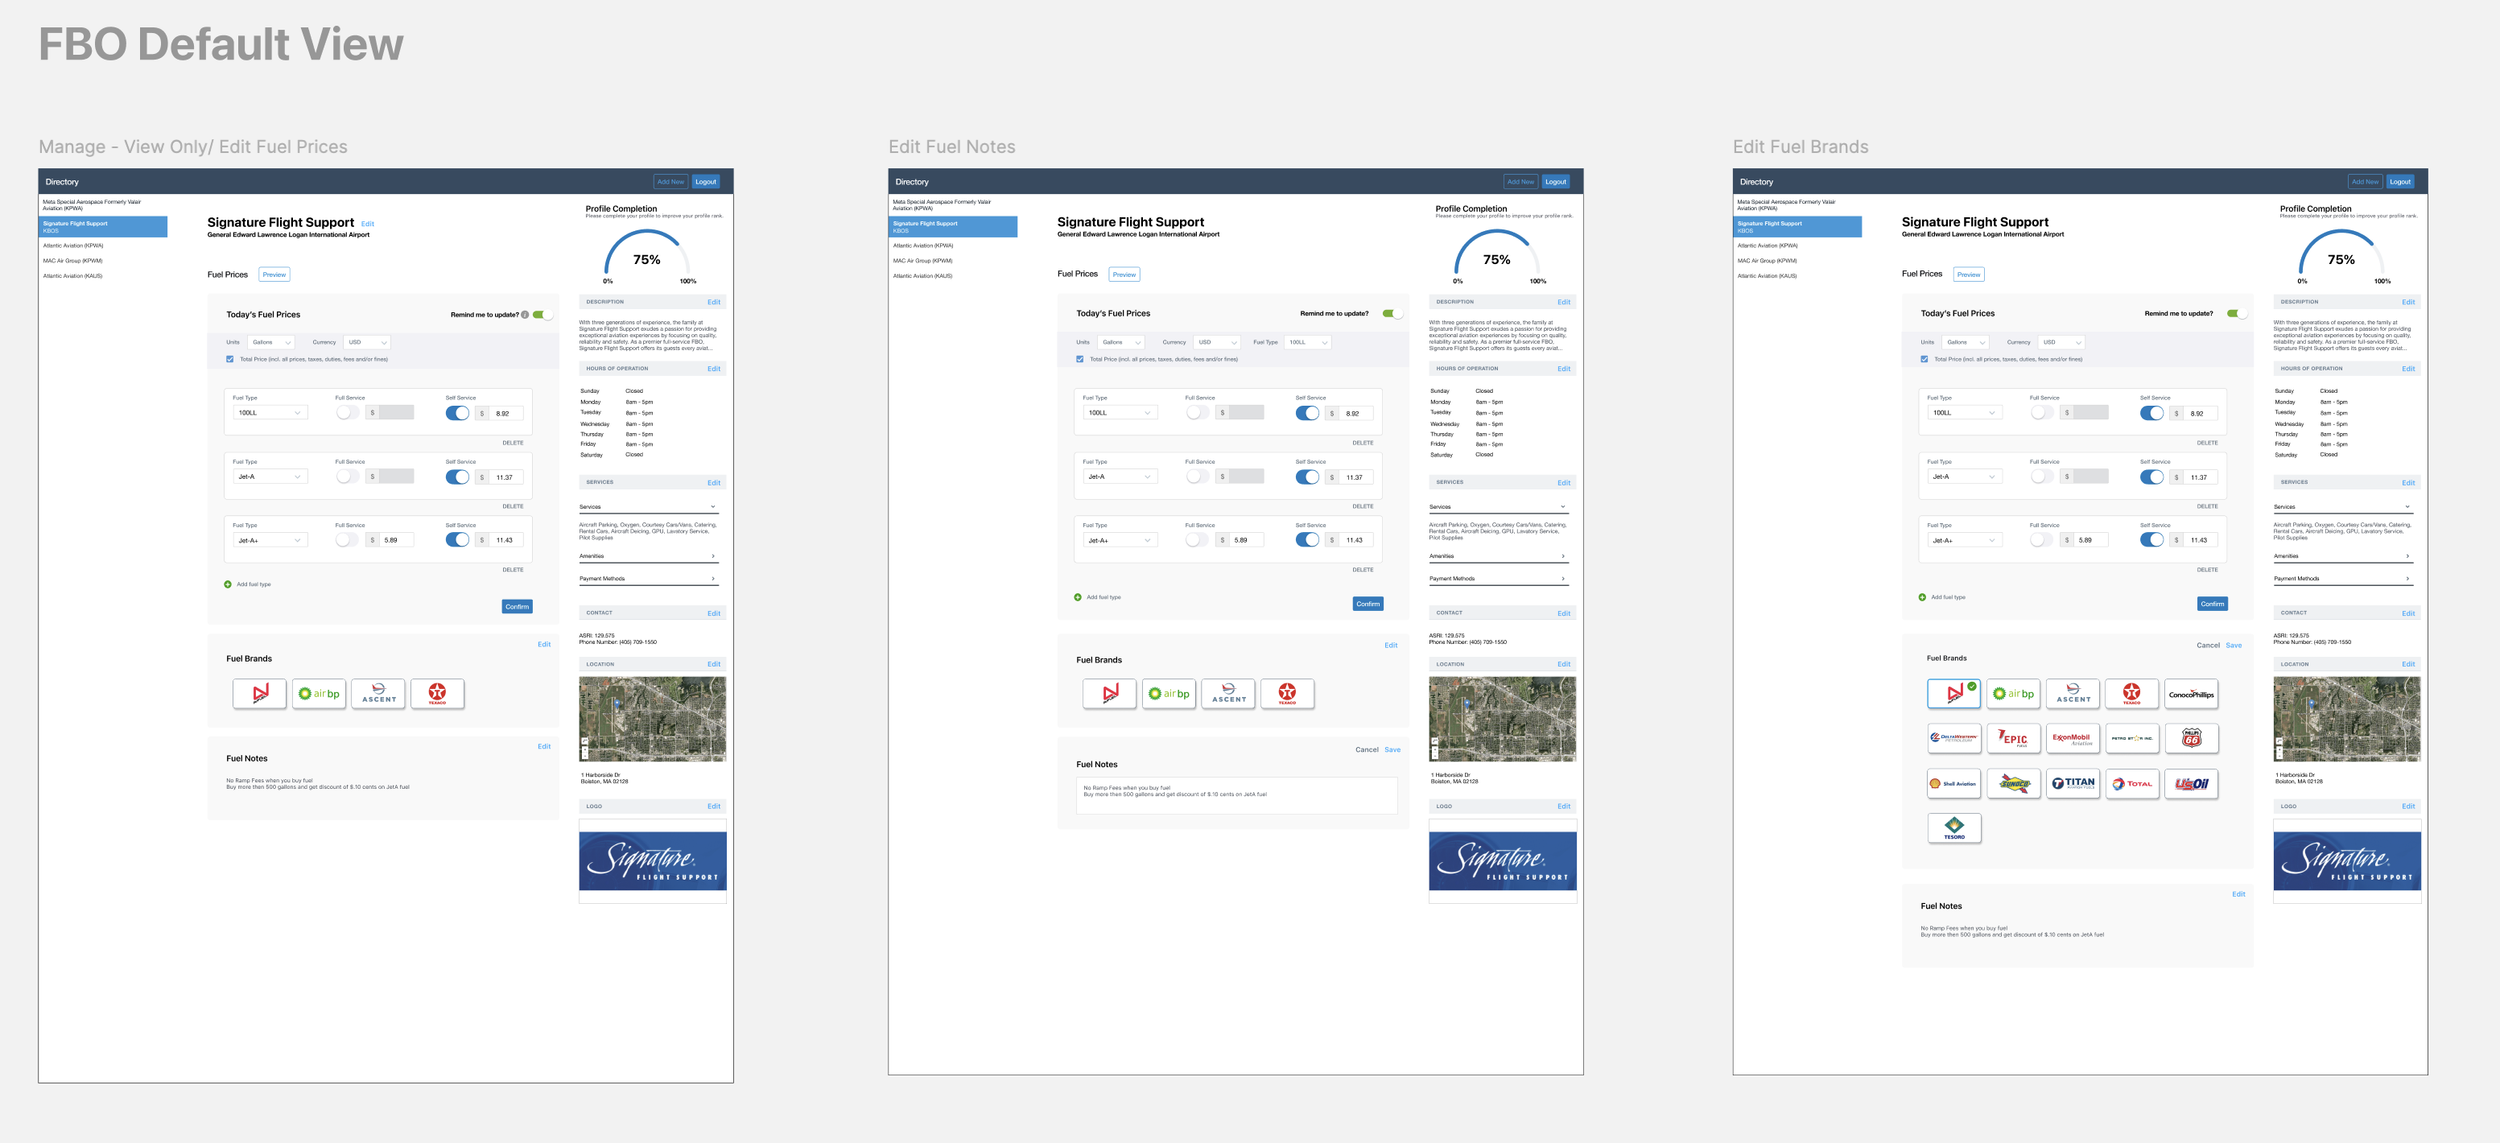Pick the Phillips 66 brand logo
The height and width of the screenshot is (1143, 2500).
(x=2190, y=738)
